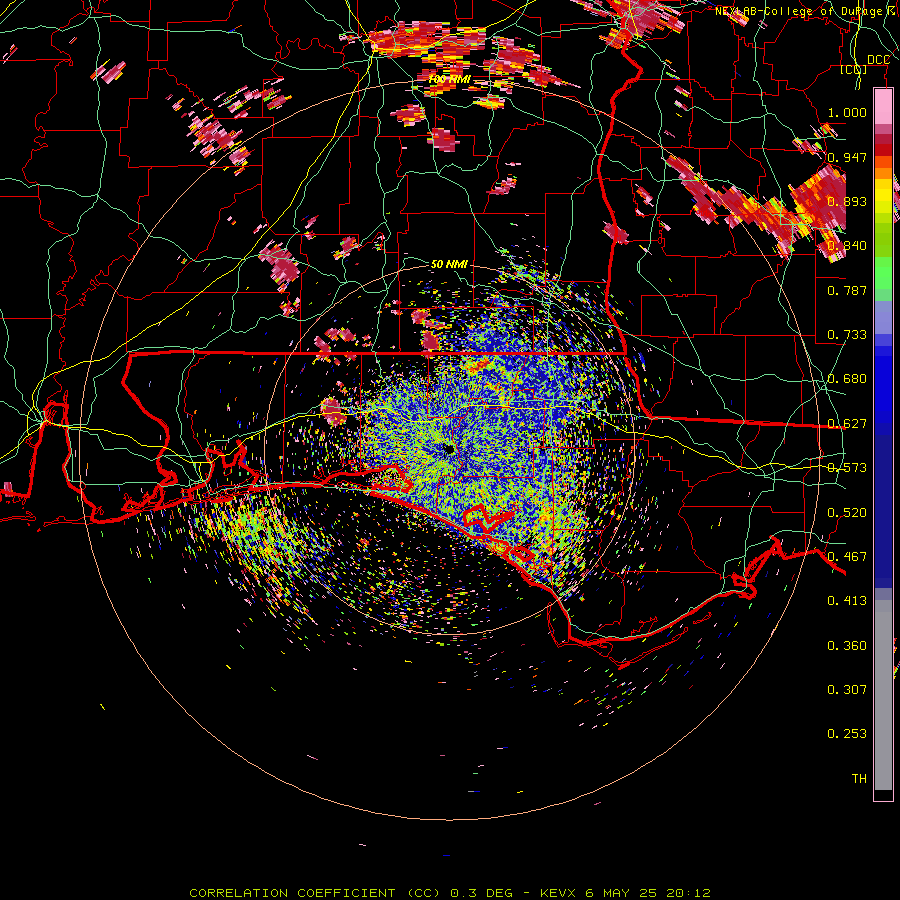Click the TH threshold label
The image size is (900, 900).
coord(859,779)
